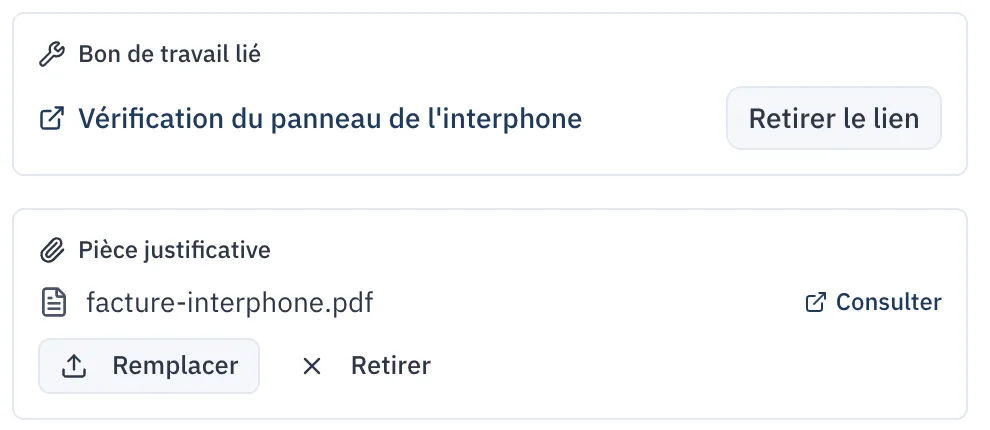Replace the attachment using Remplacer button
This screenshot has width=990, height=430.
click(149, 366)
